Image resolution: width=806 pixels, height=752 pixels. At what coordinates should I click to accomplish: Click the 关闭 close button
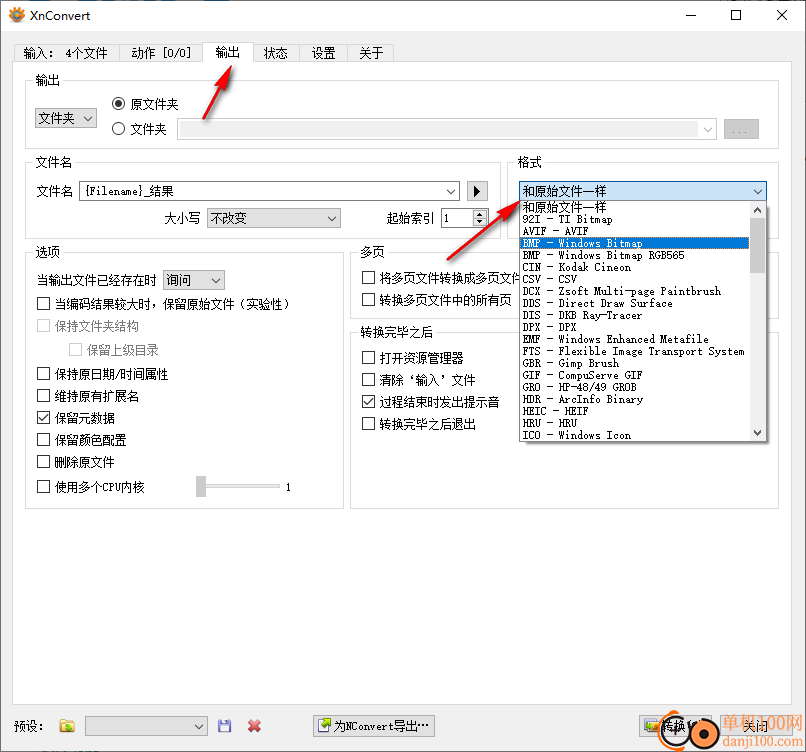755,726
